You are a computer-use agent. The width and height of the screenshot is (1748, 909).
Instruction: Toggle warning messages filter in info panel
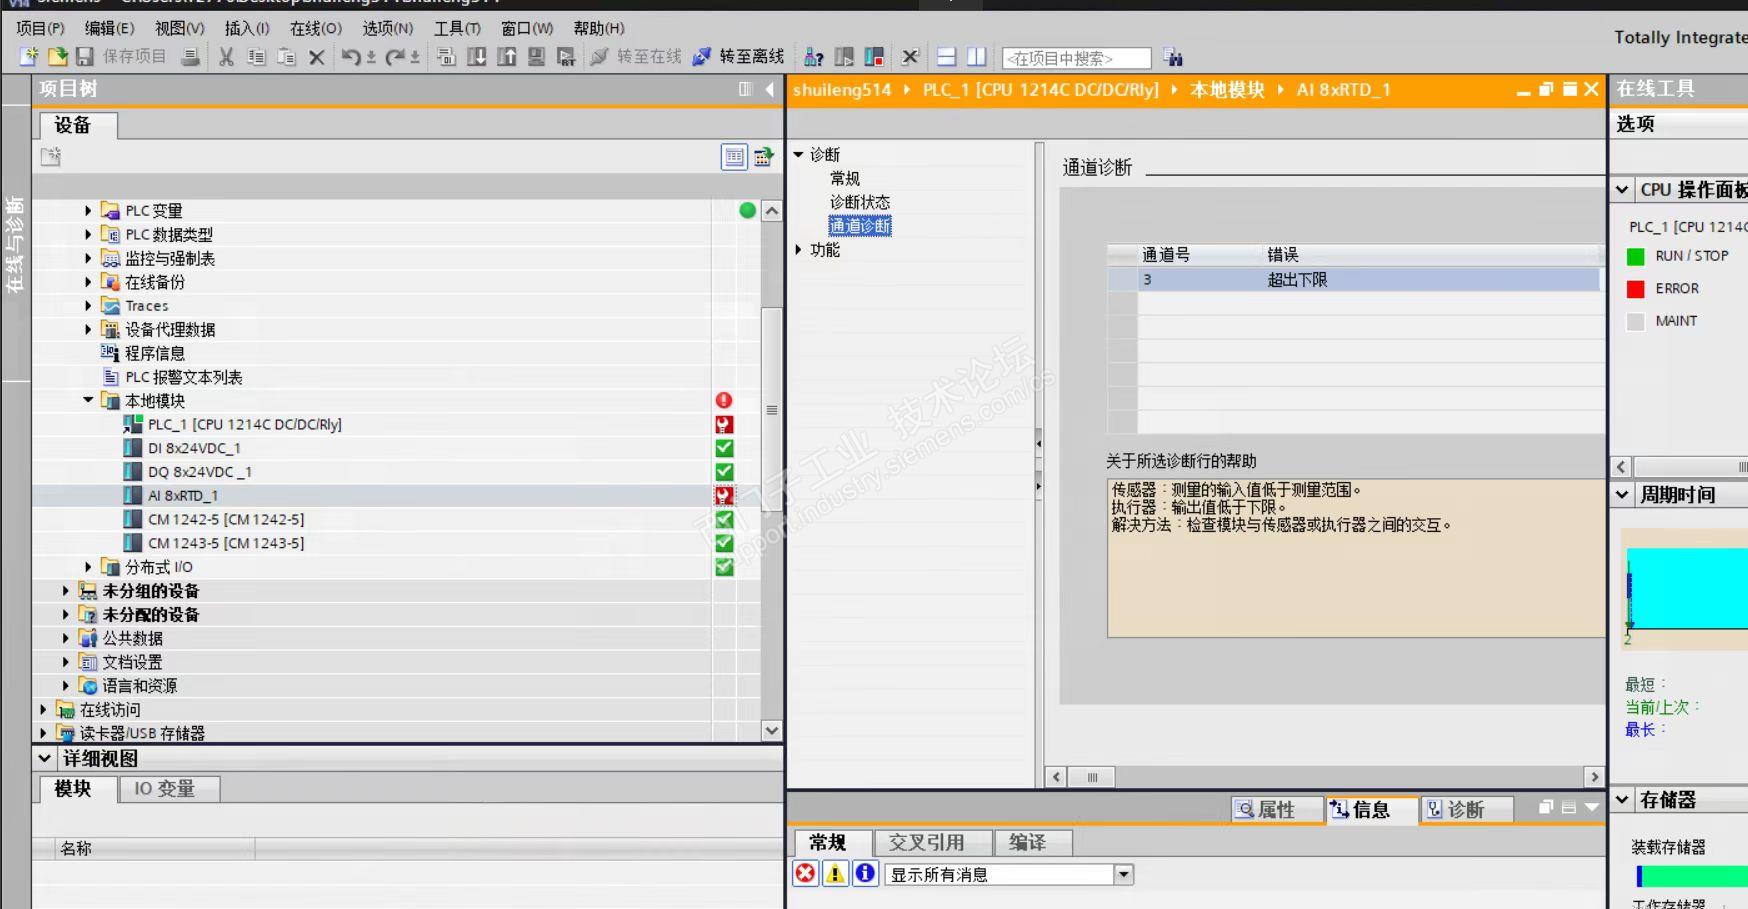[835, 874]
